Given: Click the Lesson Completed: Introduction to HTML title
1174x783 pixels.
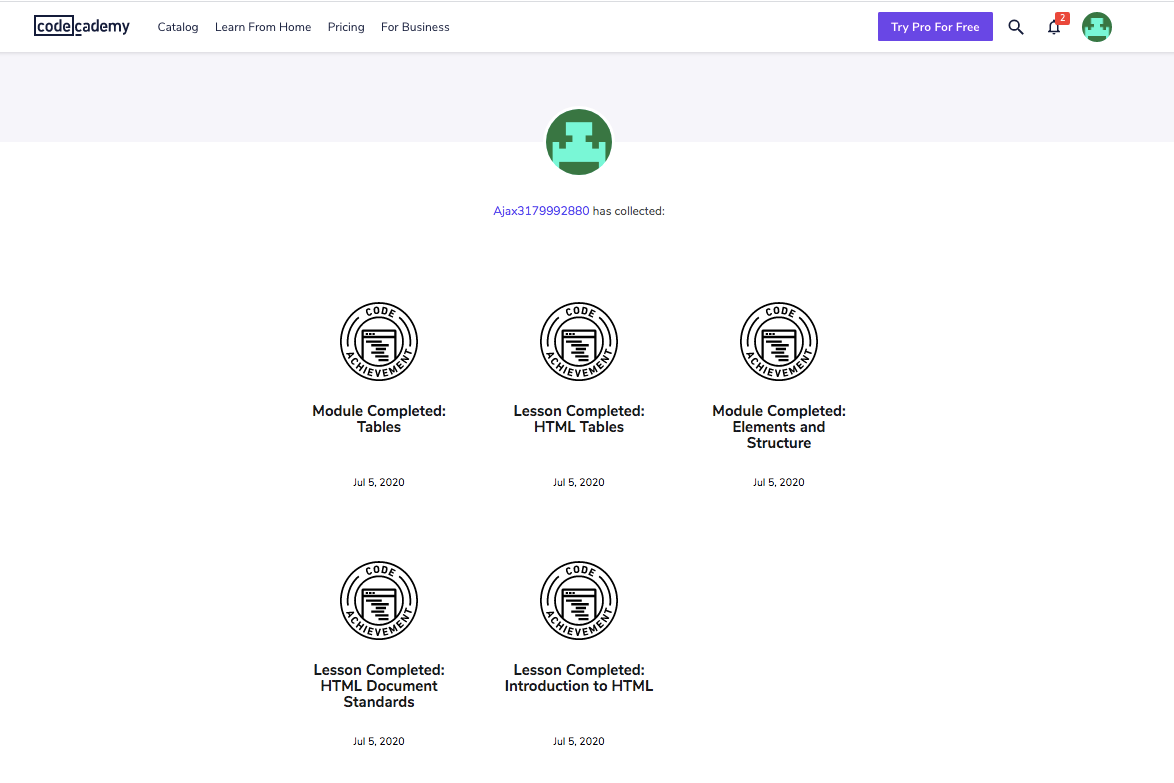Looking at the screenshot, I should tap(579, 678).
